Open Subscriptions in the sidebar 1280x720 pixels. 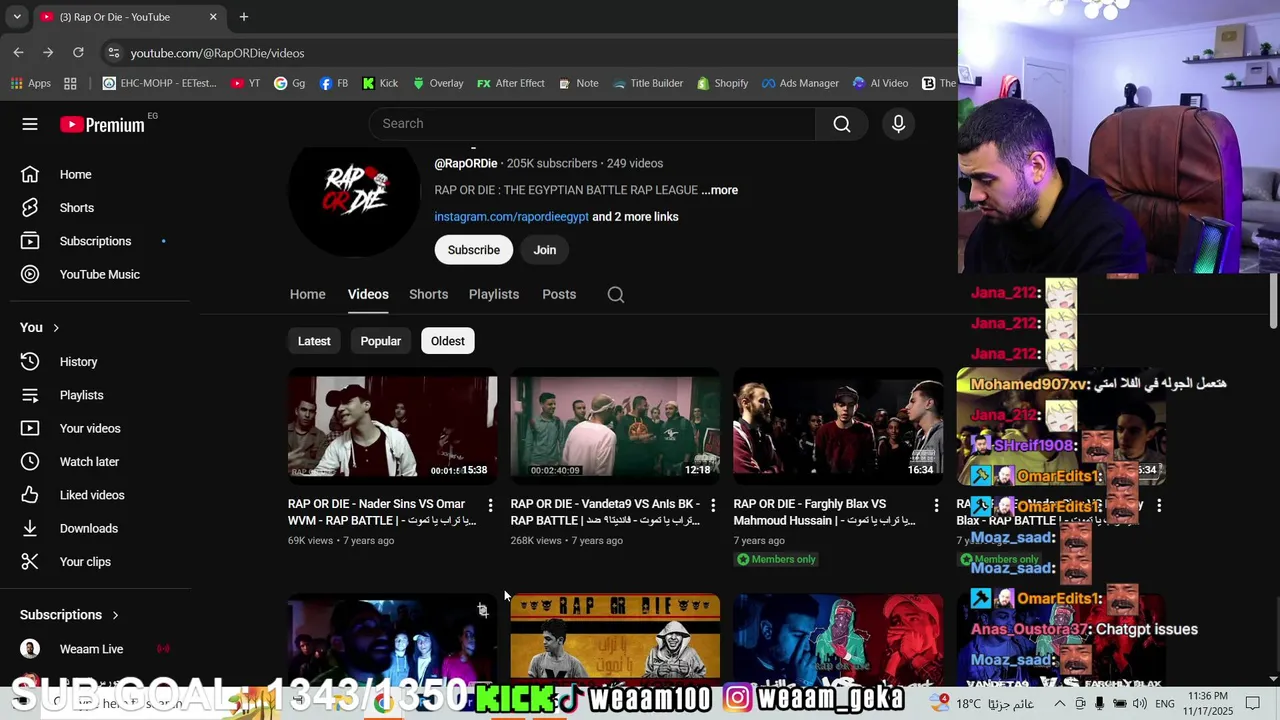coord(95,241)
